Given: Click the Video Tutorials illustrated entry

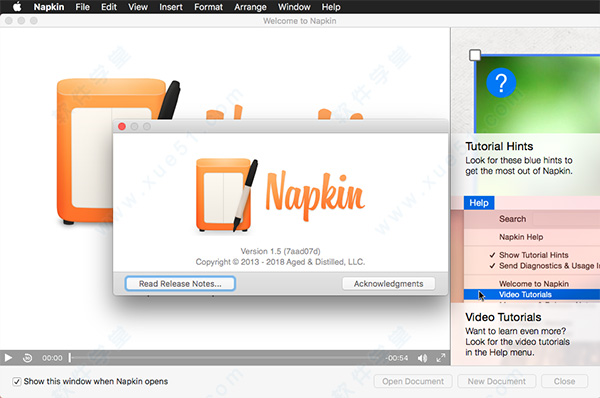Looking at the screenshot, I should pos(532,294).
